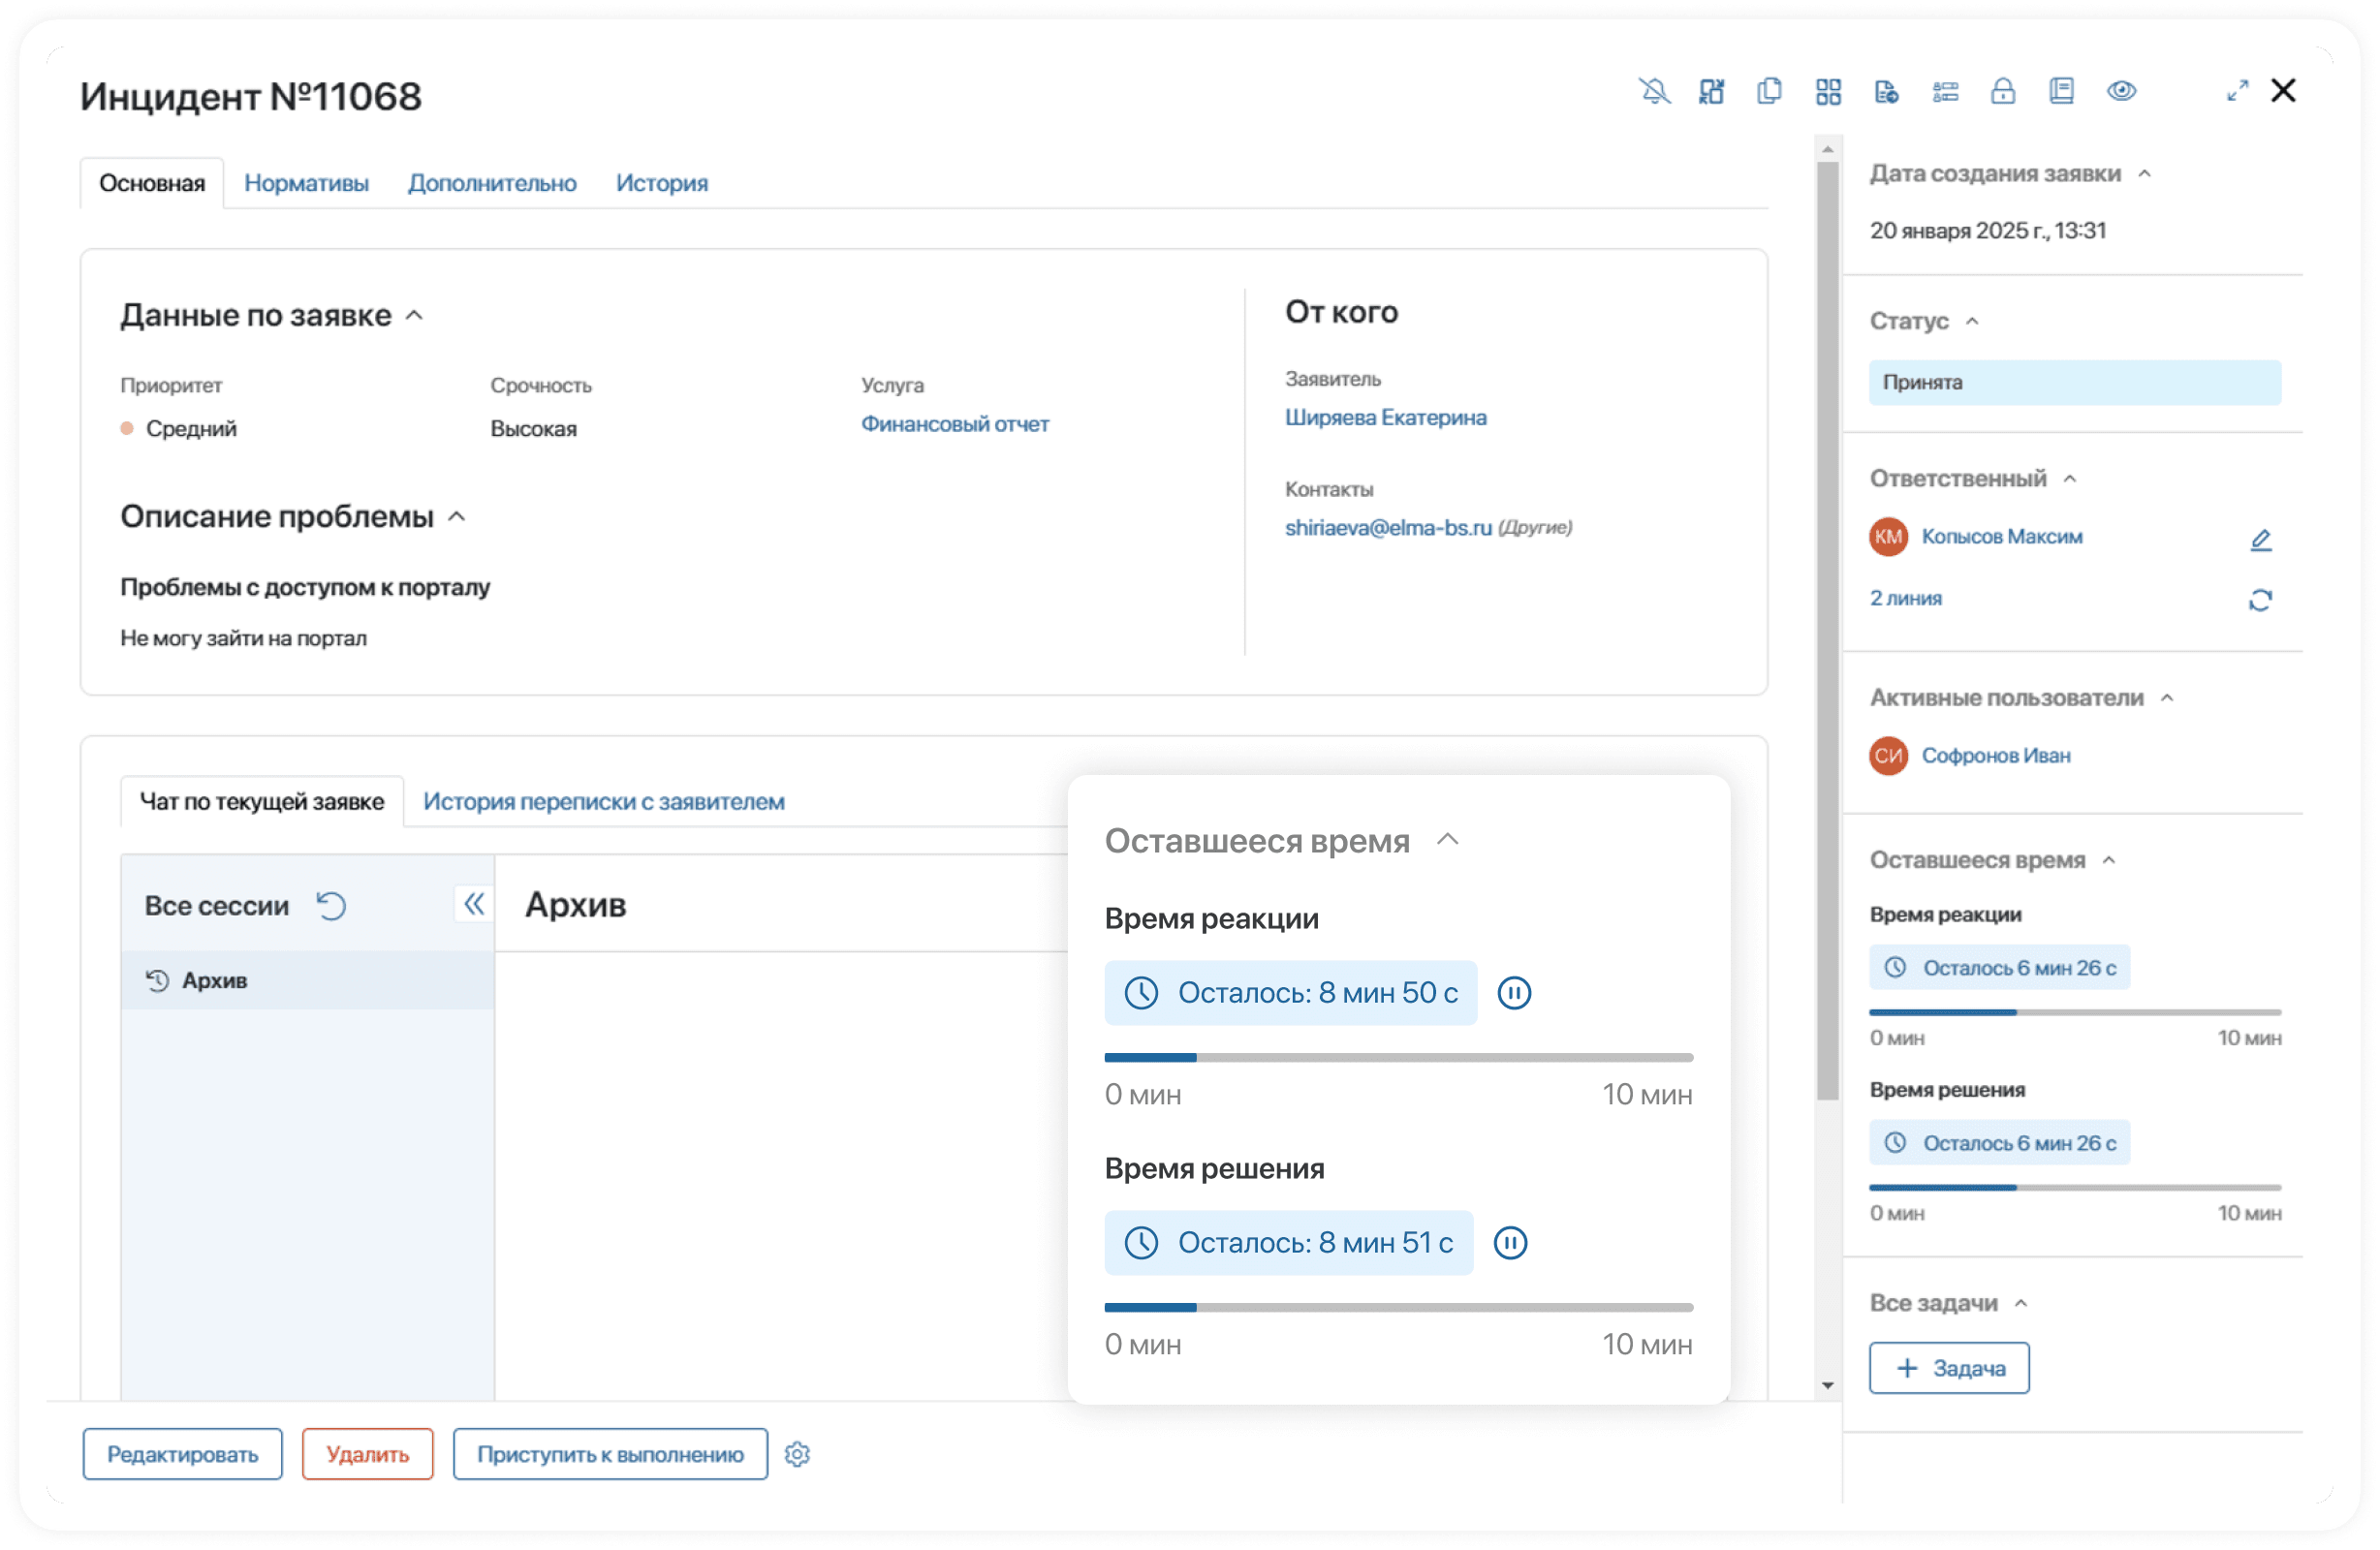Collapse sidebar Оставшееся время section
The height and width of the screenshot is (1550, 2380).
click(x=2109, y=861)
